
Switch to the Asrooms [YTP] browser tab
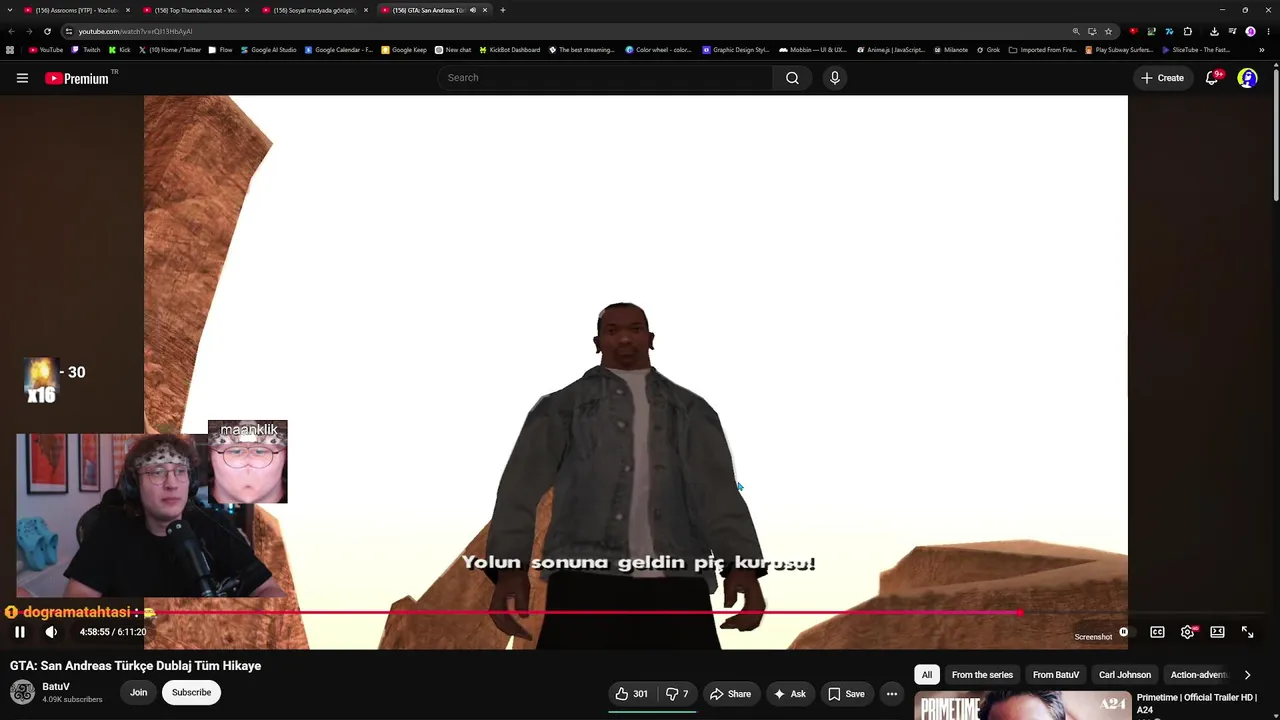click(77, 10)
